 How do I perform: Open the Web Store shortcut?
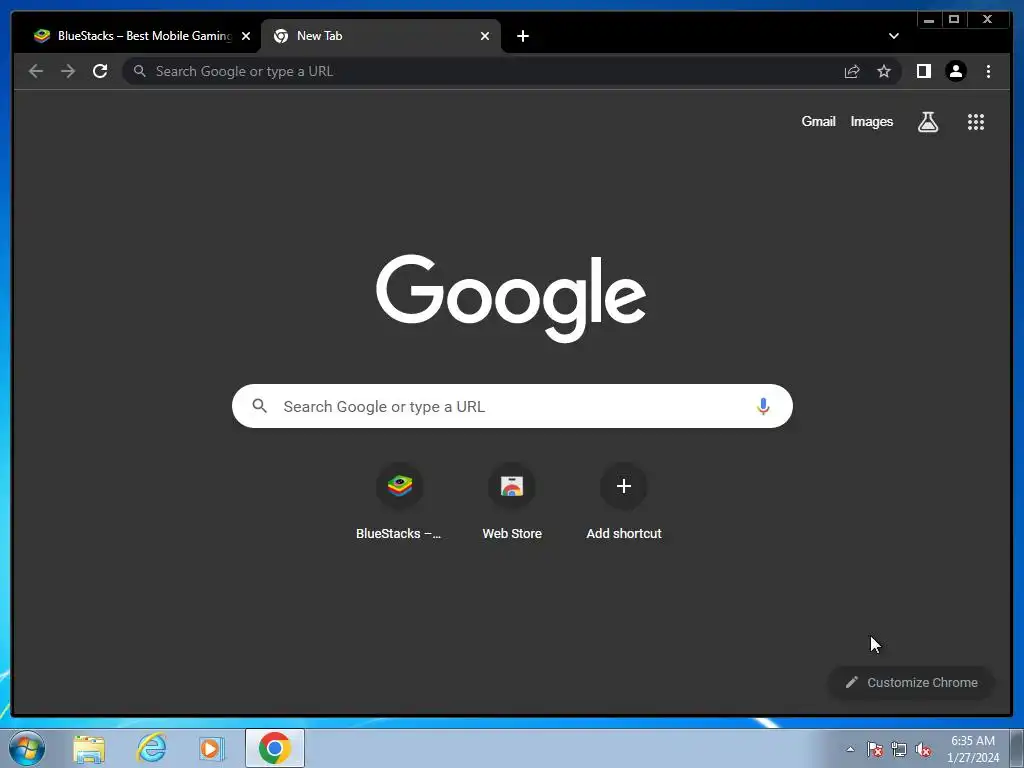(x=512, y=503)
